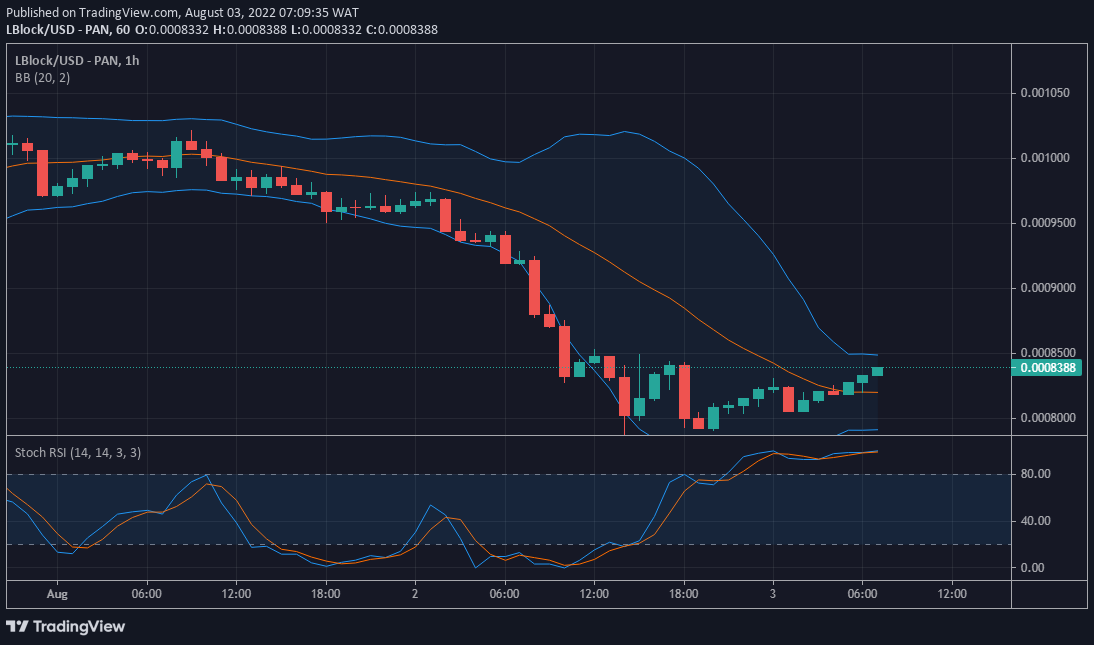Click the TradingView logo at the bottom

(x=66, y=626)
